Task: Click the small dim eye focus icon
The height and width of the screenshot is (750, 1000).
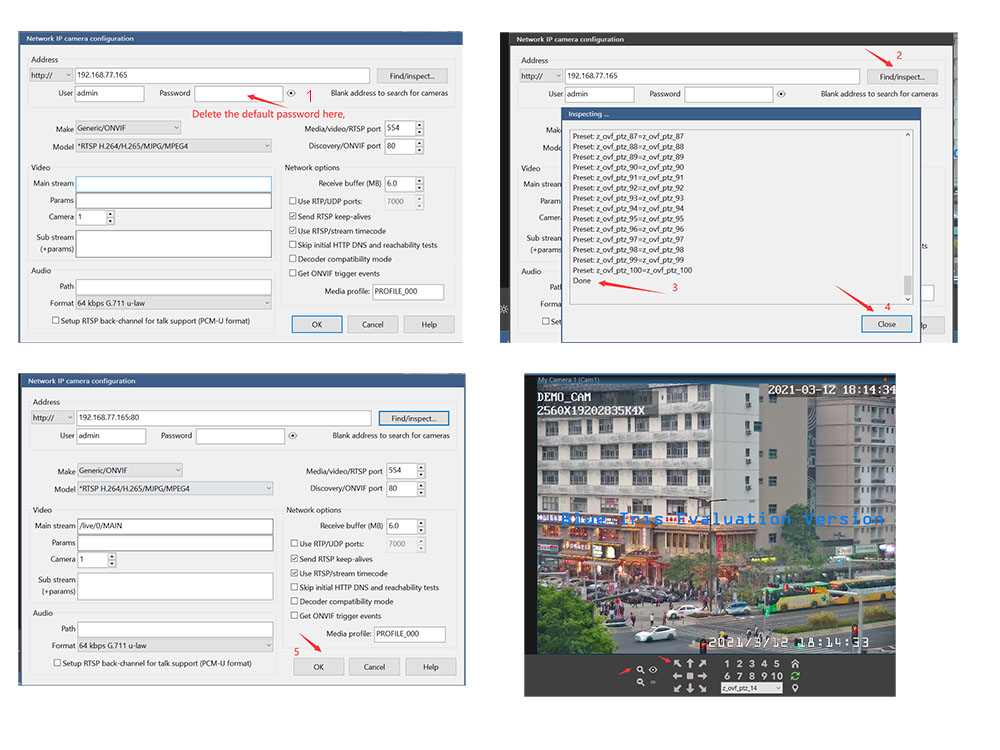Action: click(x=653, y=682)
